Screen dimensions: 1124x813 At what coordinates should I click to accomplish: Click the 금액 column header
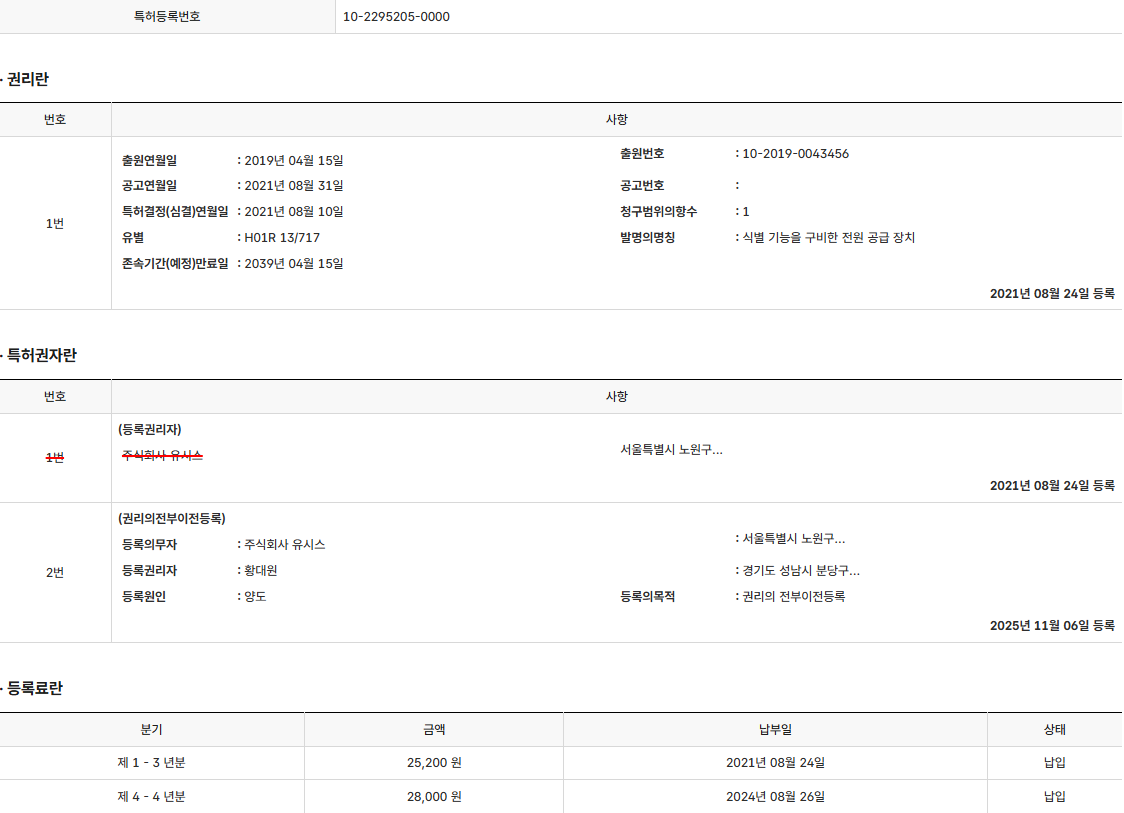pos(433,730)
